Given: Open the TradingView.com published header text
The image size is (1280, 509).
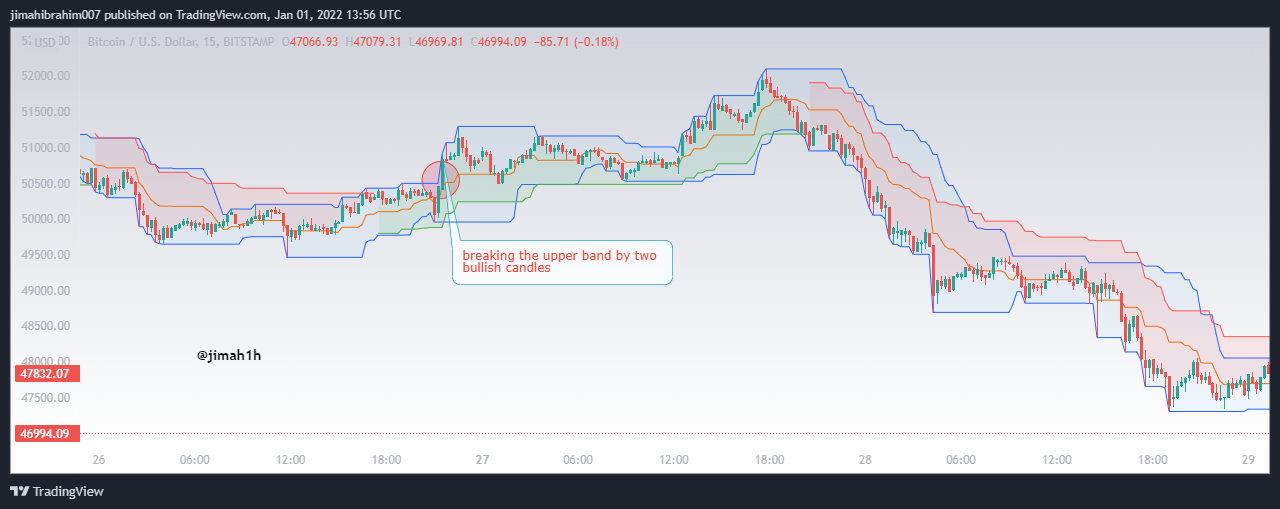Looking at the screenshot, I should click(205, 14).
